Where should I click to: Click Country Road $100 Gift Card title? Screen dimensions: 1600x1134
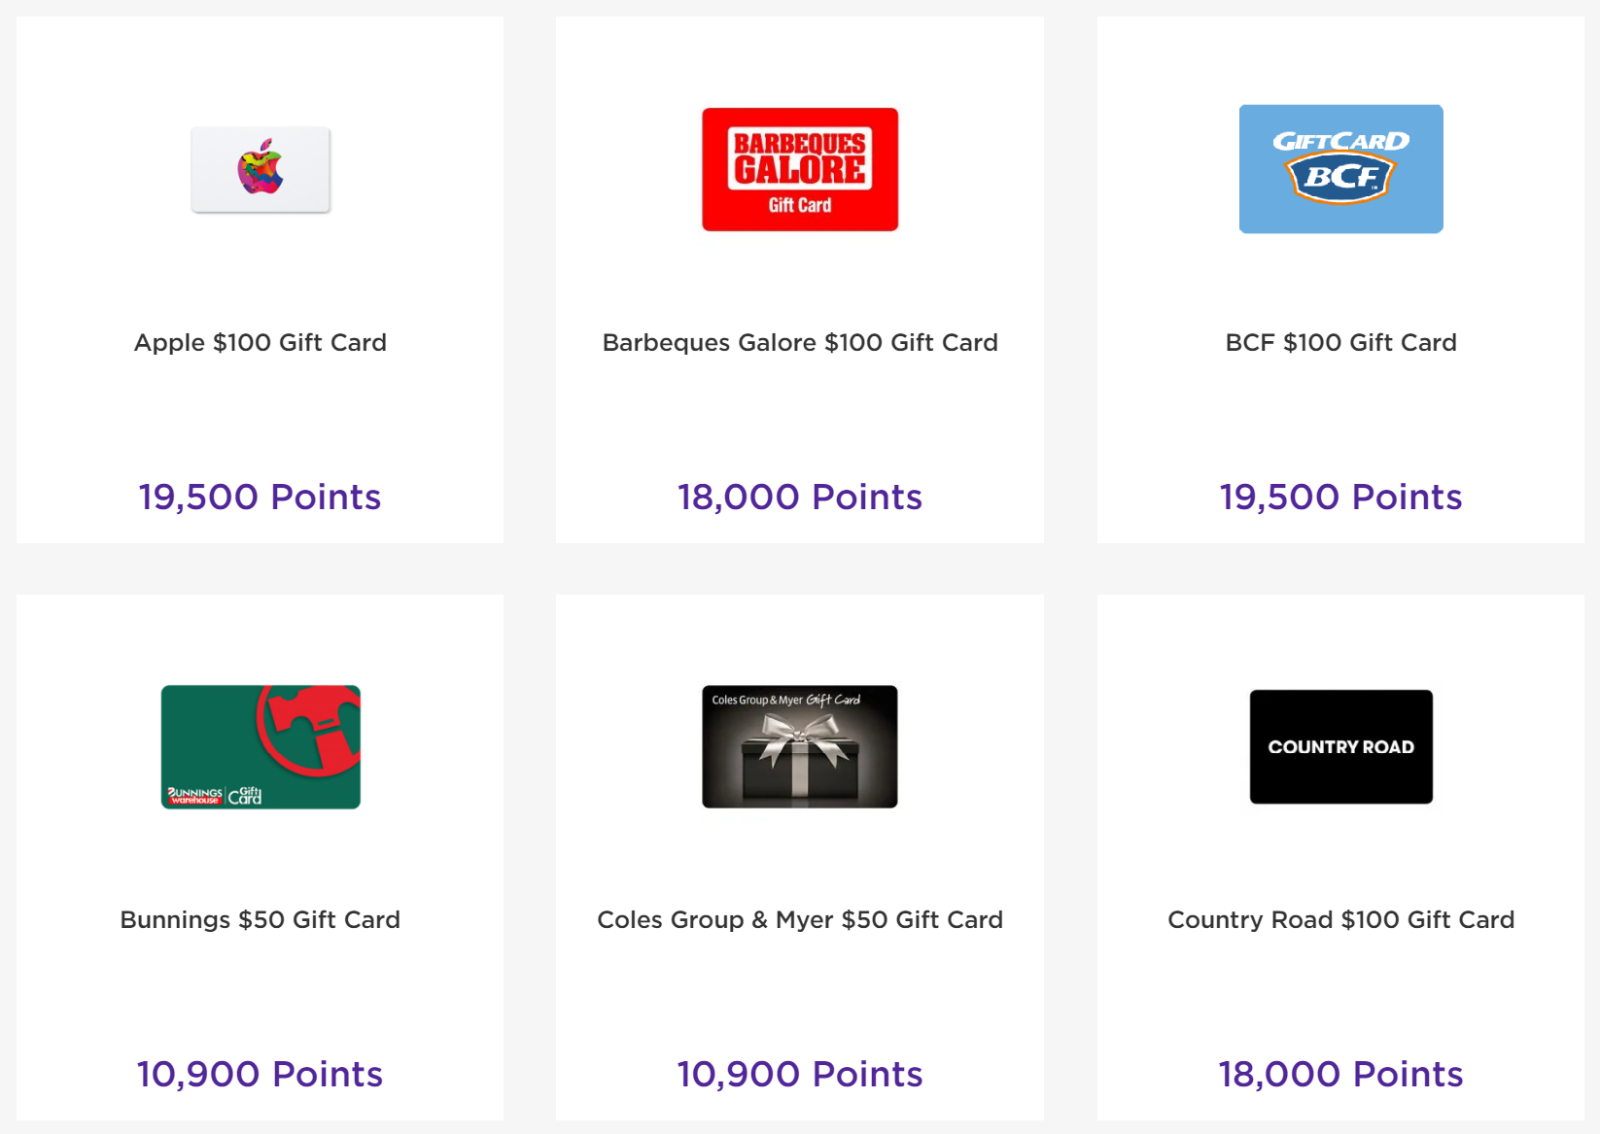pyautogui.click(x=1341, y=919)
